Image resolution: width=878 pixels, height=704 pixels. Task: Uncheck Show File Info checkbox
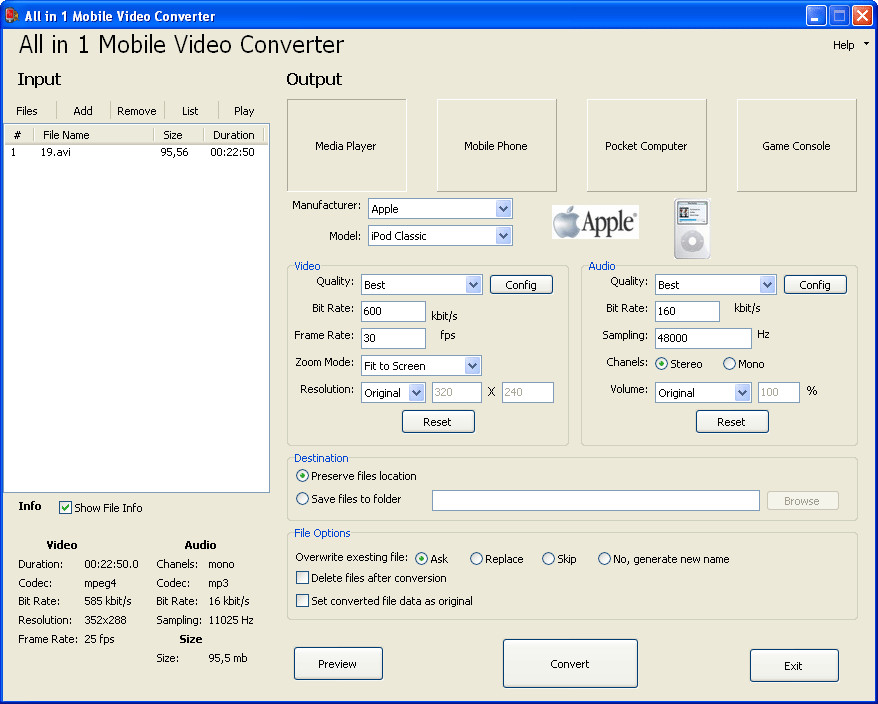point(66,508)
